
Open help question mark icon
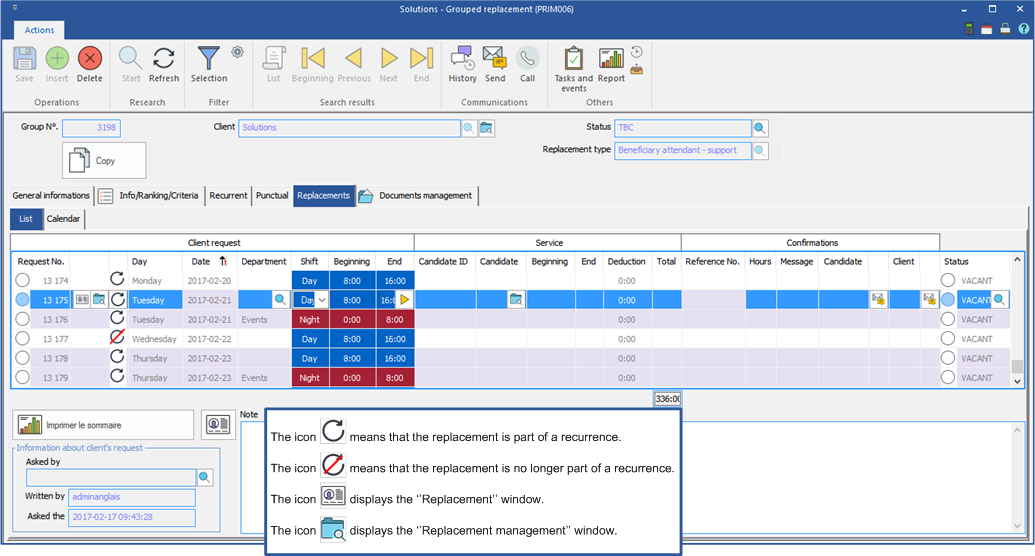[1023, 29]
